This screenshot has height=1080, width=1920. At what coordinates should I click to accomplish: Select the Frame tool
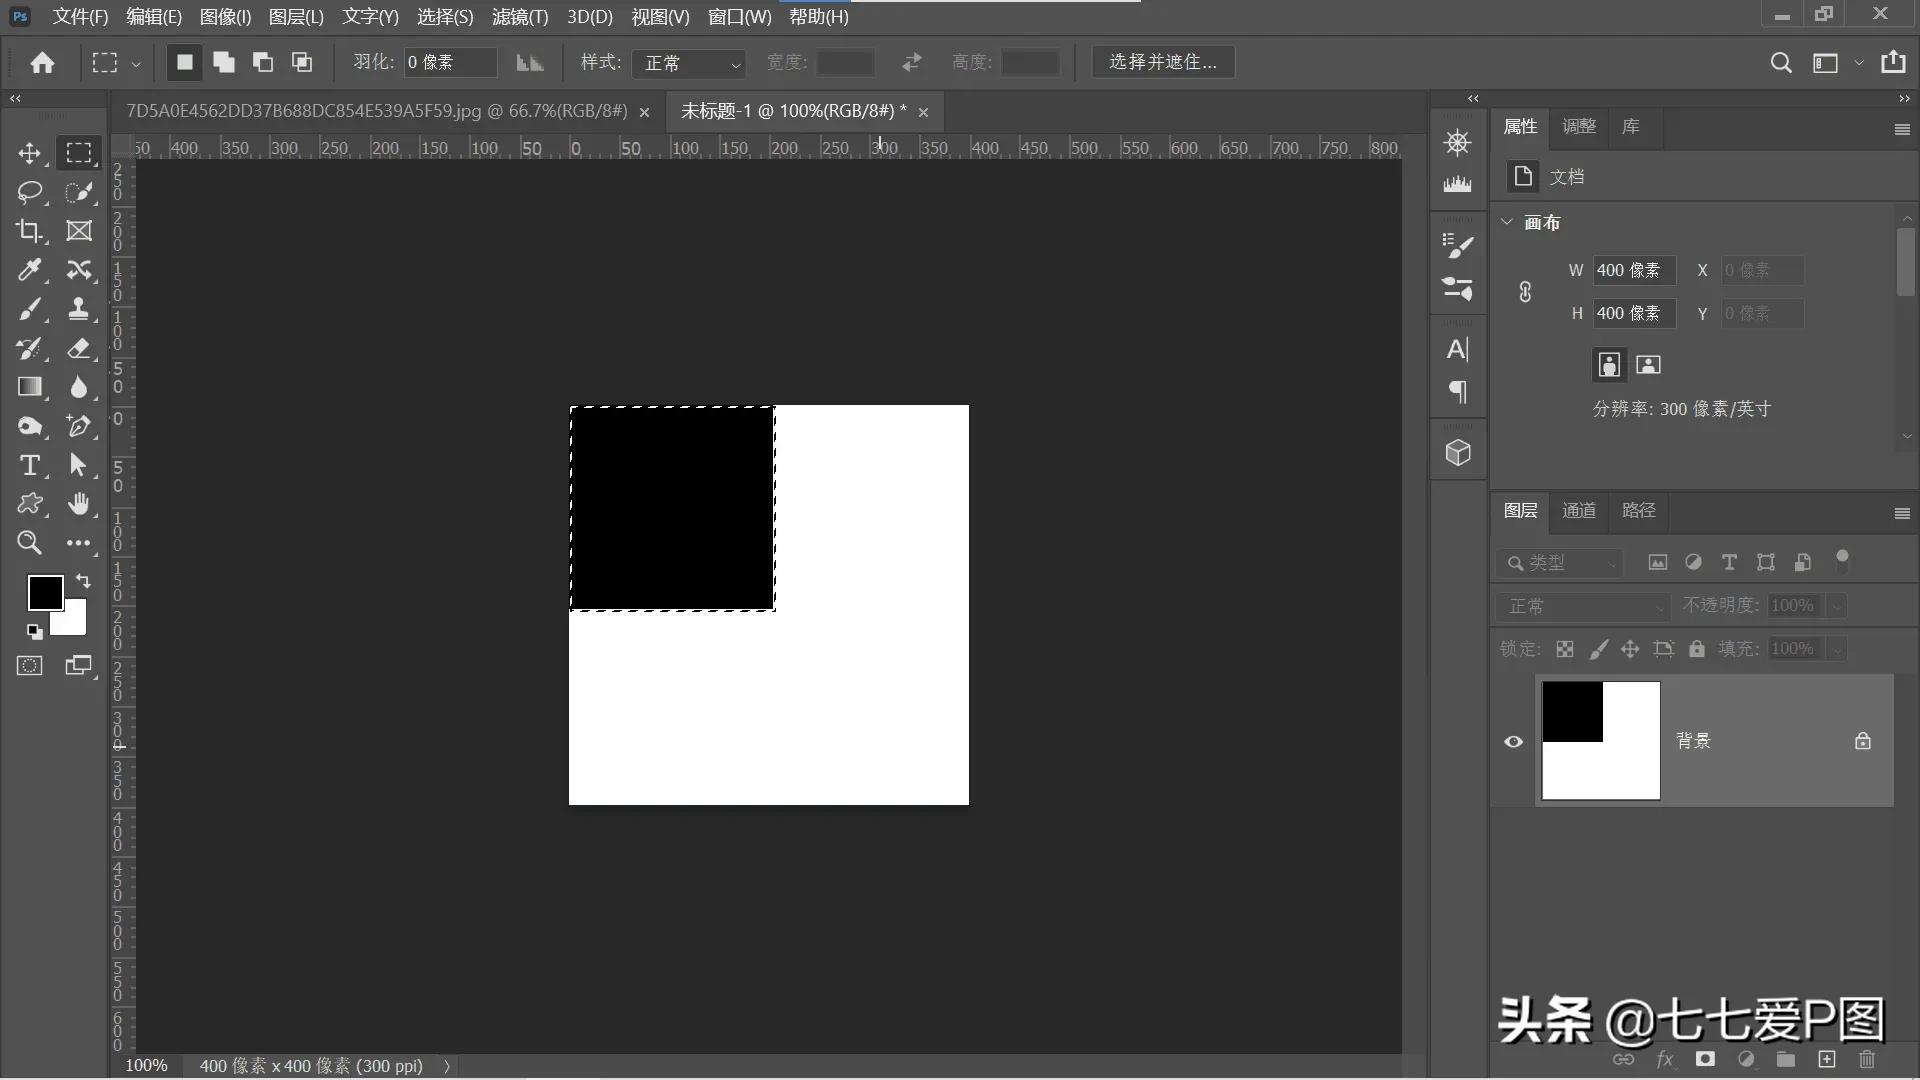pyautogui.click(x=79, y=231)
